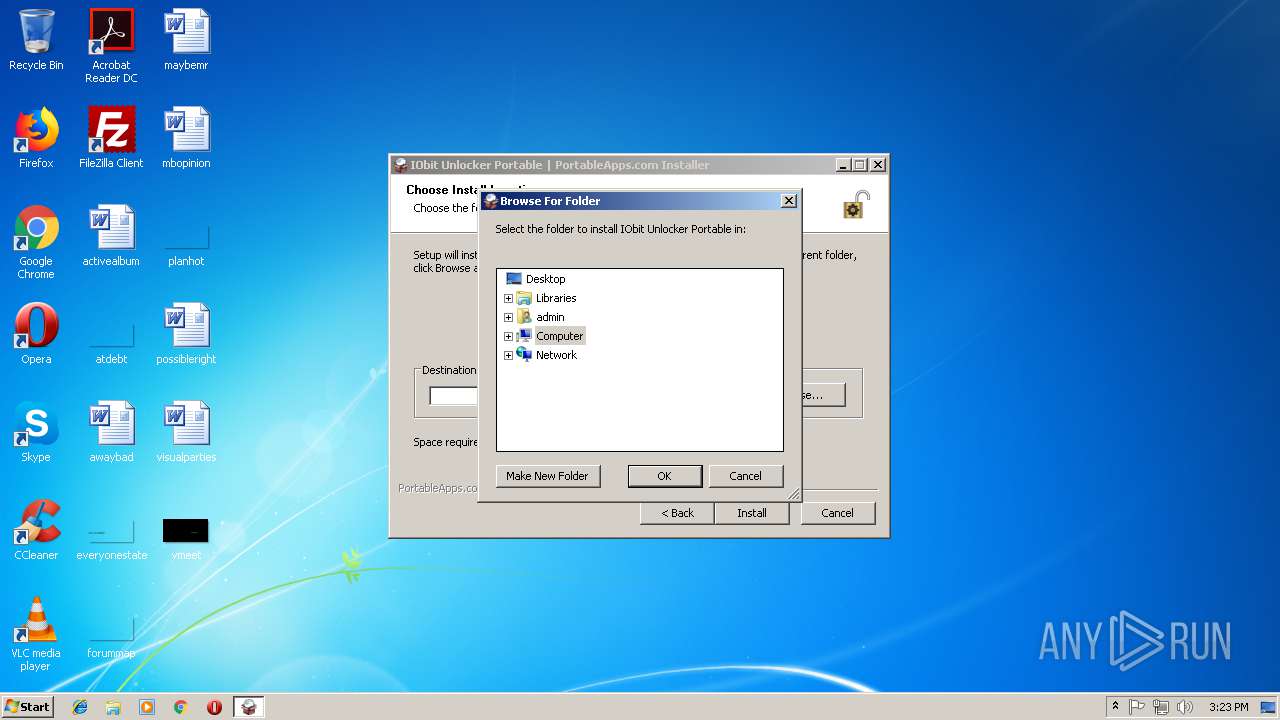Image resolution: width=1280 pixels, height=720 pixels.
Task: Open the volume speaker tray icon
Action: coord(1184,707)
